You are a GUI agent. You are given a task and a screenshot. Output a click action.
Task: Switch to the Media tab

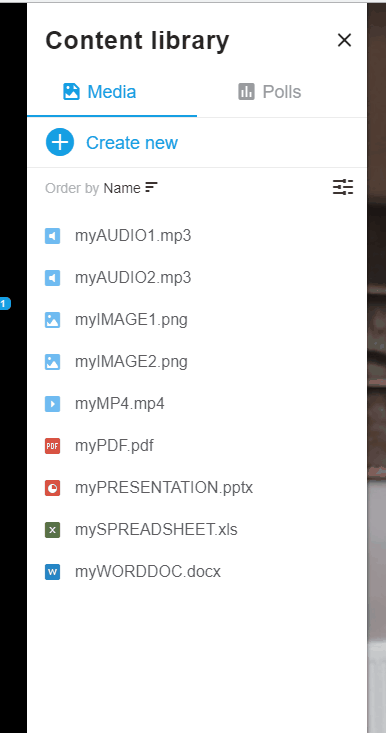(112, 92)
